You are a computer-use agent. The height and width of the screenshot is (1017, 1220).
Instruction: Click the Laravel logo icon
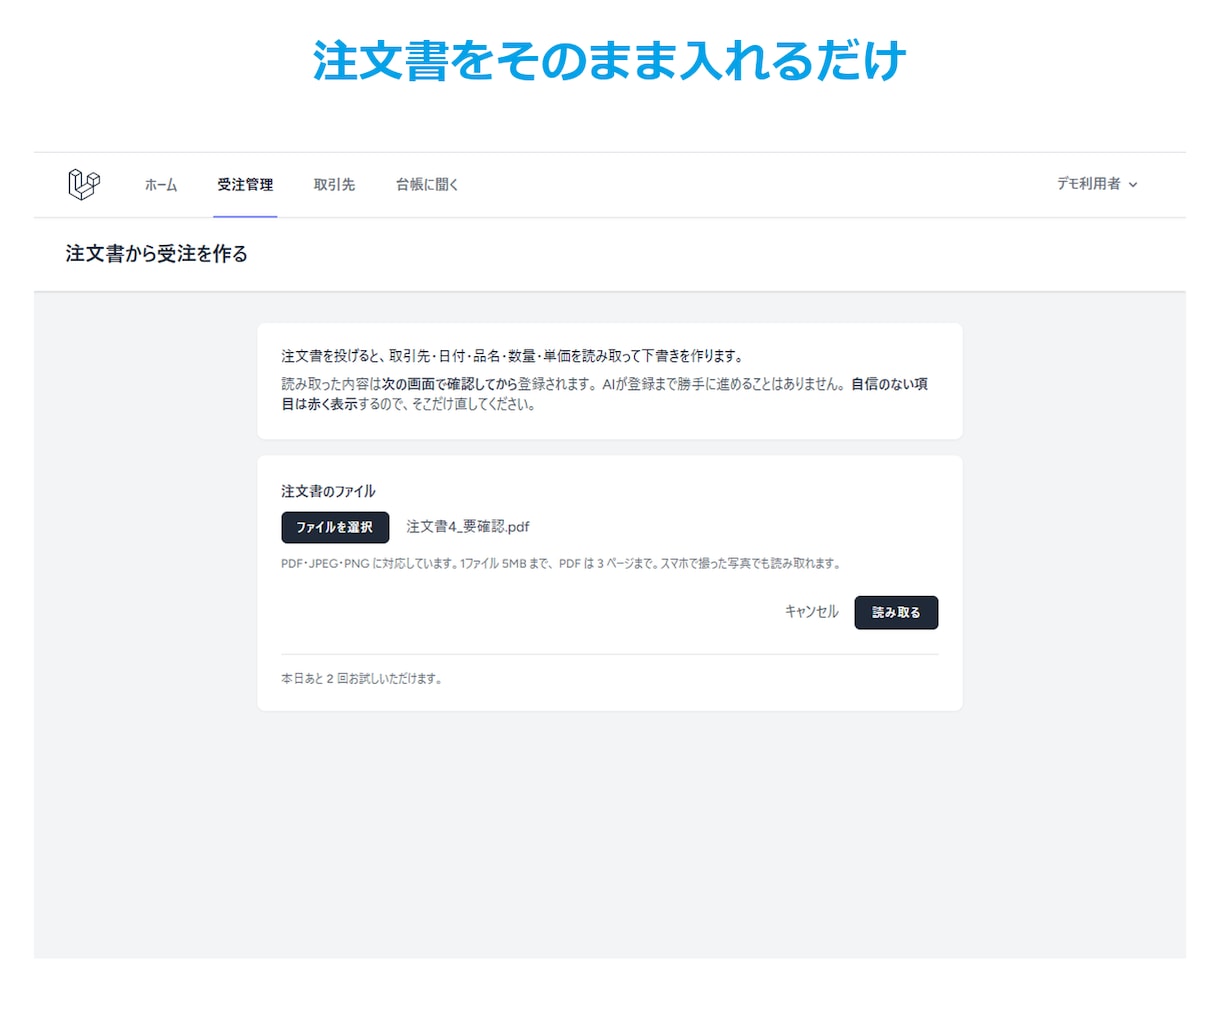84,184
